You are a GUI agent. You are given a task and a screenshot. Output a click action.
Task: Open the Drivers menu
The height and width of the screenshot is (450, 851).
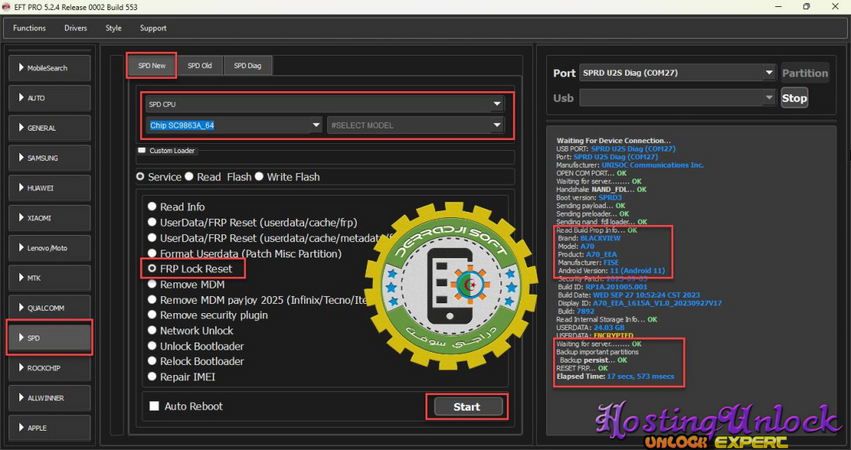pos(75,28)
